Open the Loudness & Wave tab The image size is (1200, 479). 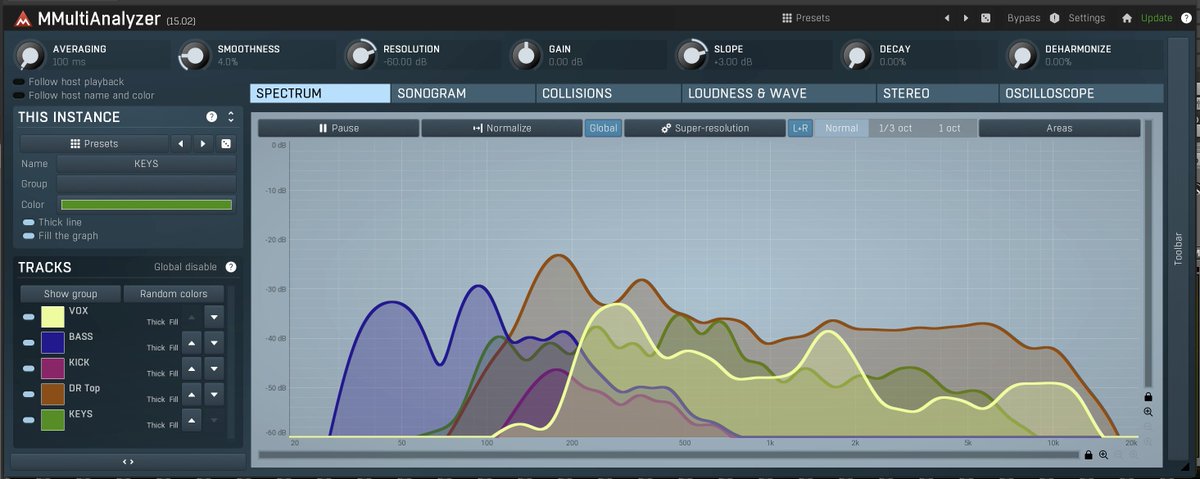coord(779,93)
